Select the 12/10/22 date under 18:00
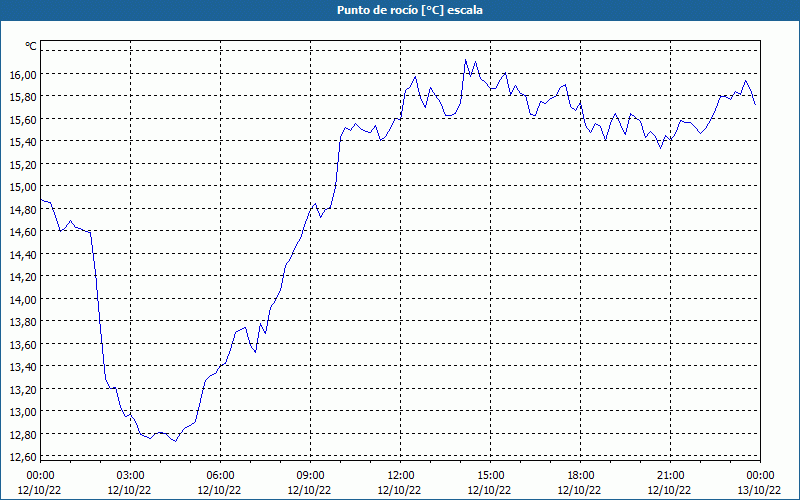Image resolution: width=800 pixels, height=500 pixels. pyautogui.click(x=580, y=490)
